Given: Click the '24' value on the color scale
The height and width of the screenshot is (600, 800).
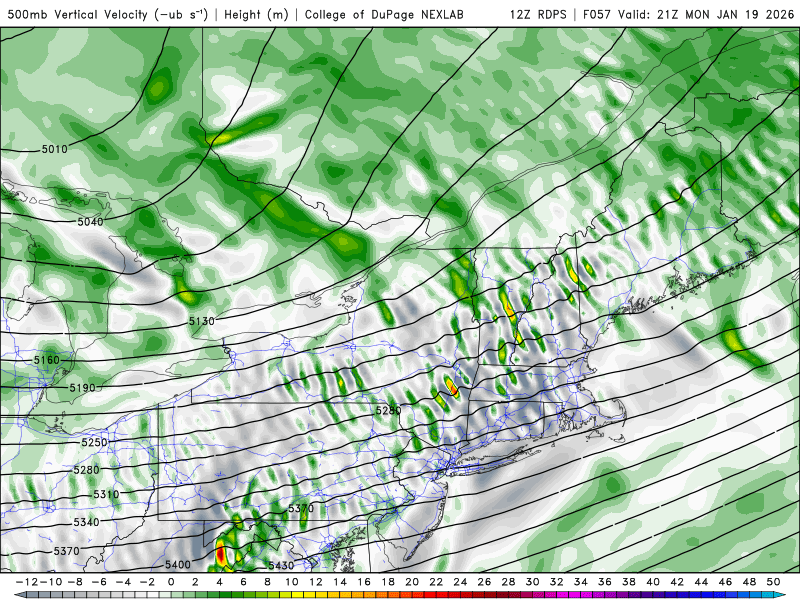Looking at the screenshot, I should (x=460, y=582).
